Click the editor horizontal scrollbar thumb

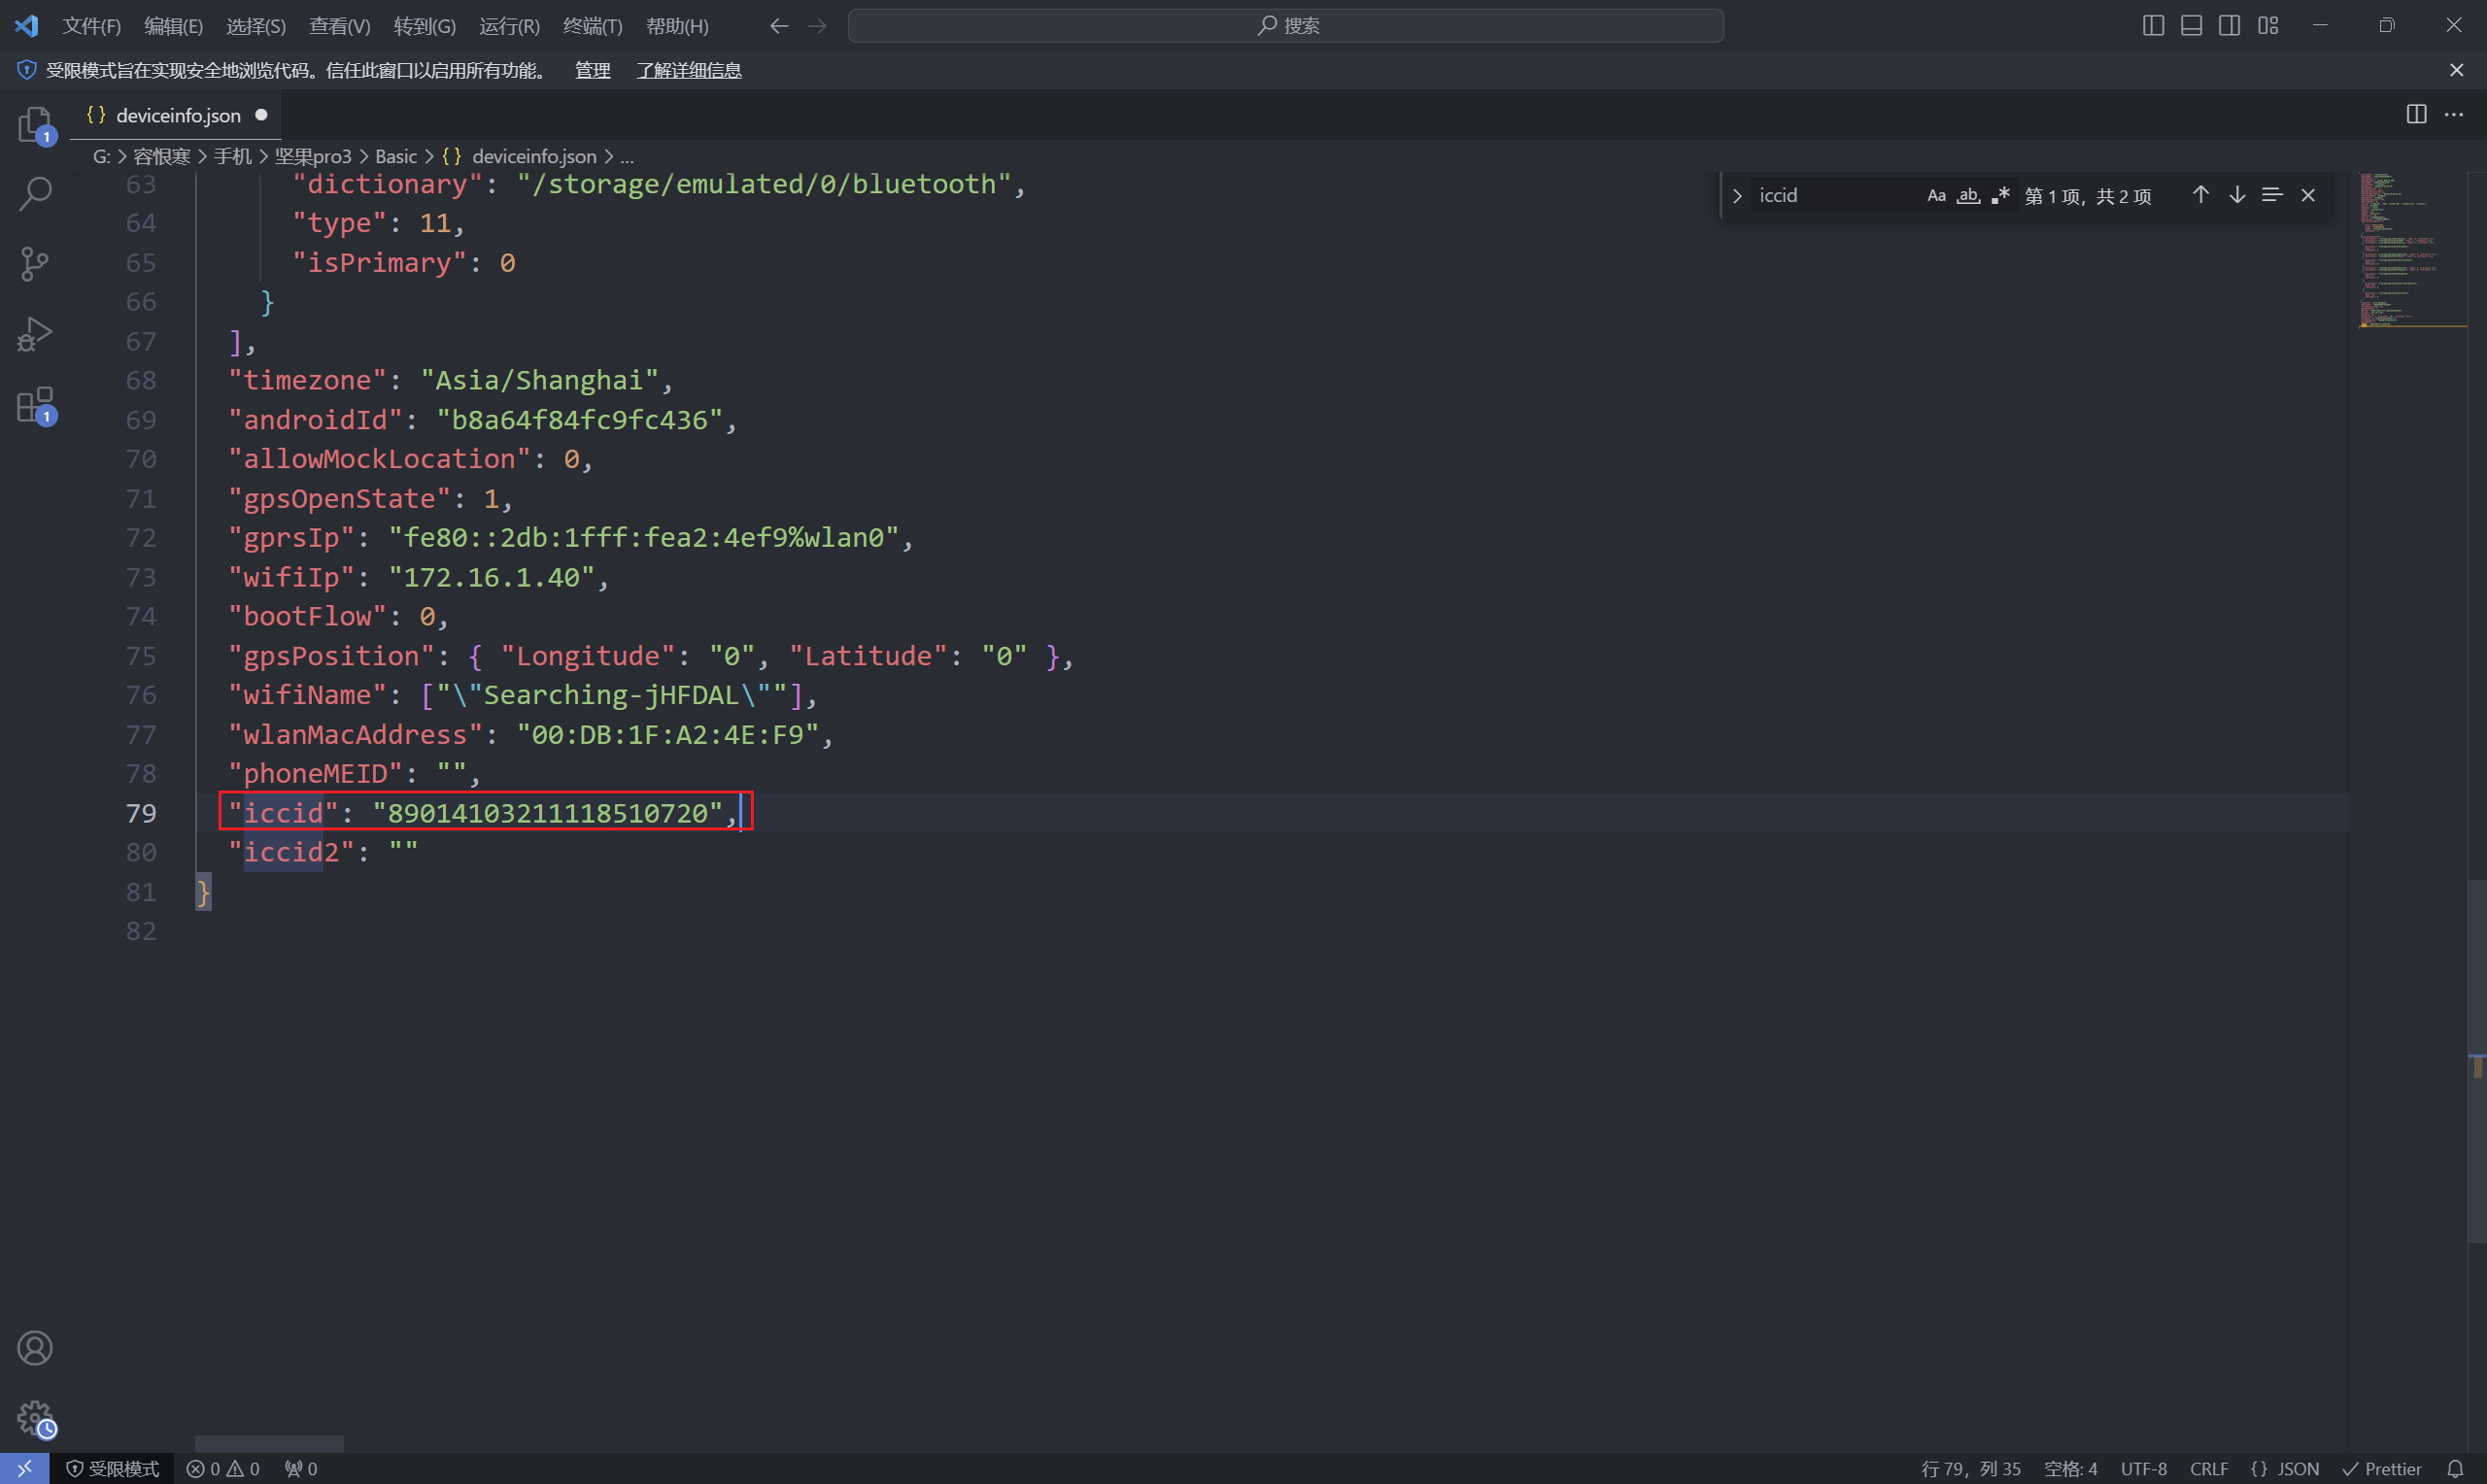[269, 1444]
